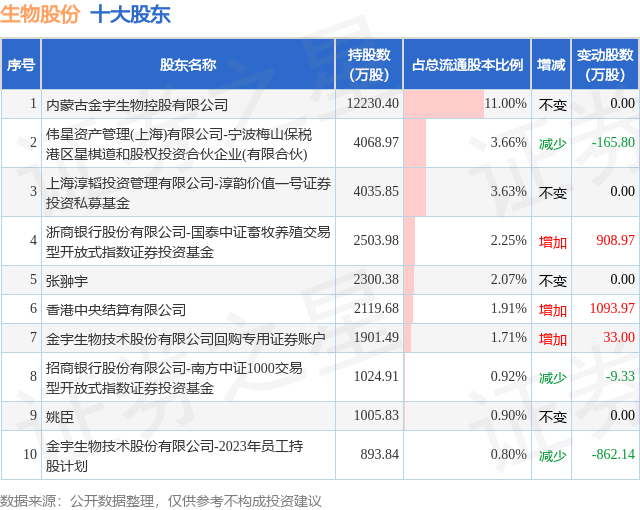Click 减少 in the 招商银行 row

[553, 378]
